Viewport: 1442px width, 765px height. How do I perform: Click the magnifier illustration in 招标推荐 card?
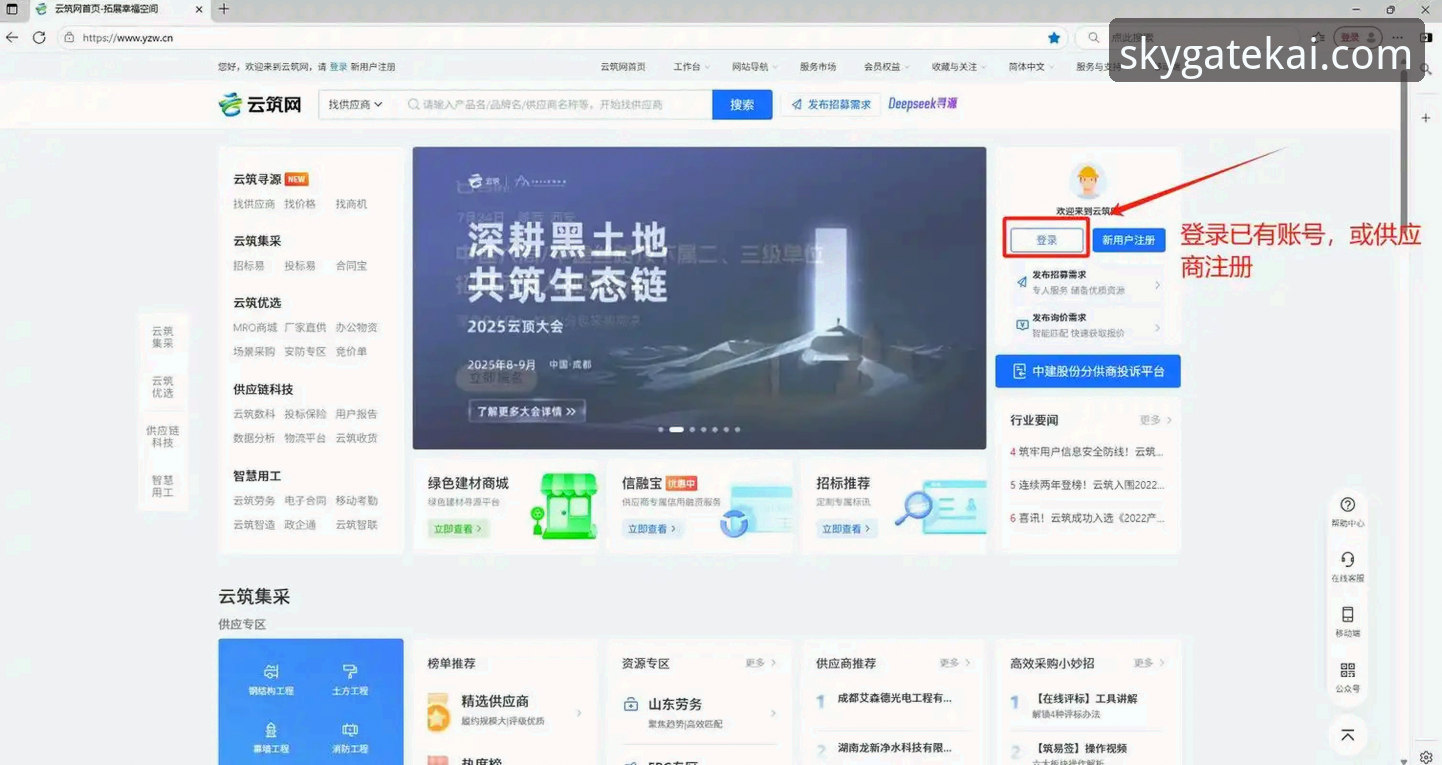click(x=912, y=511)
